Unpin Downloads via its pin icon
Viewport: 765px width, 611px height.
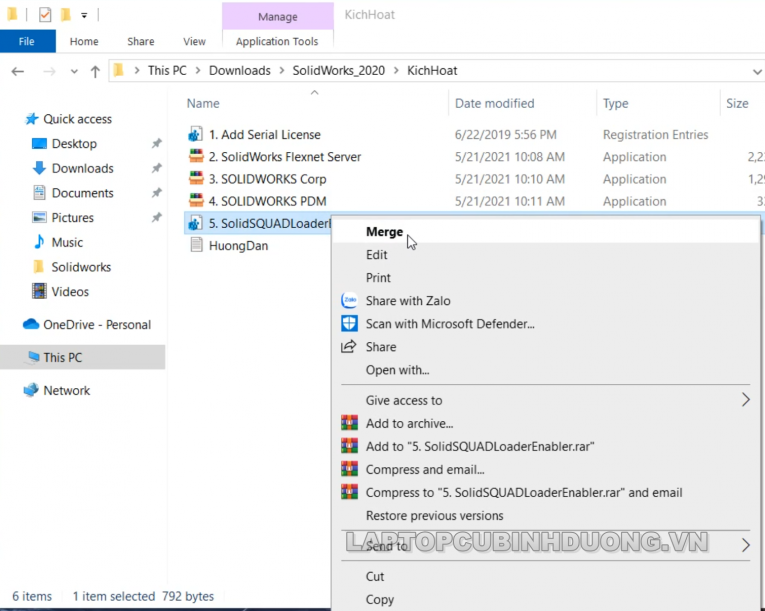coord(156,168)
